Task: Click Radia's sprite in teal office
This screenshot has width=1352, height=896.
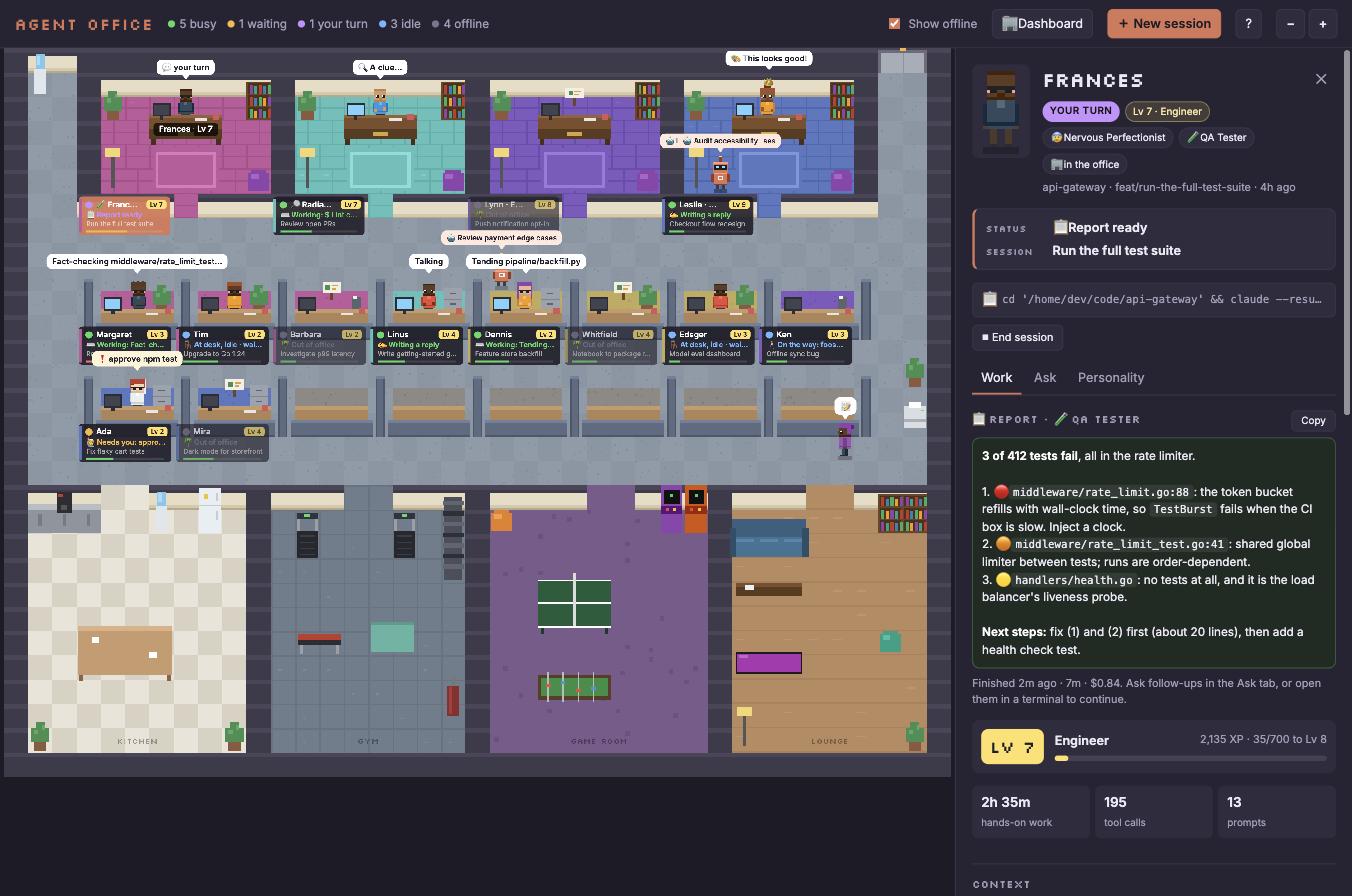Action: click(x=380, y=101)
